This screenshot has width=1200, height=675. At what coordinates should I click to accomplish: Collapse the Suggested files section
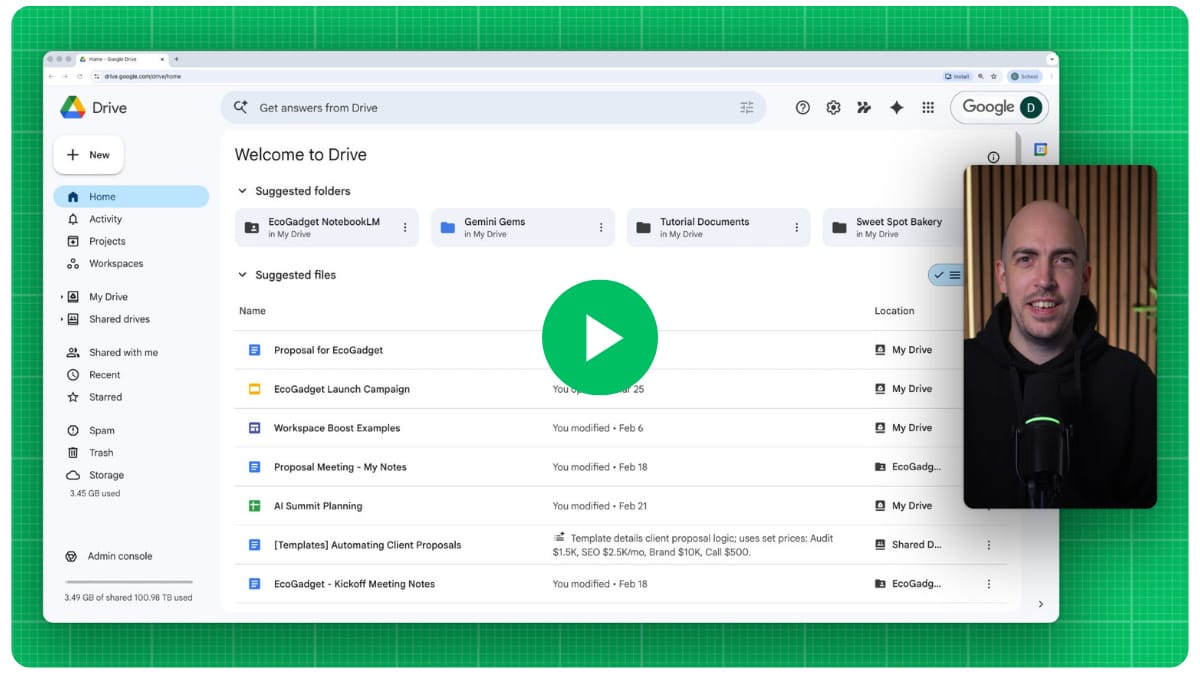pos(242,275)
